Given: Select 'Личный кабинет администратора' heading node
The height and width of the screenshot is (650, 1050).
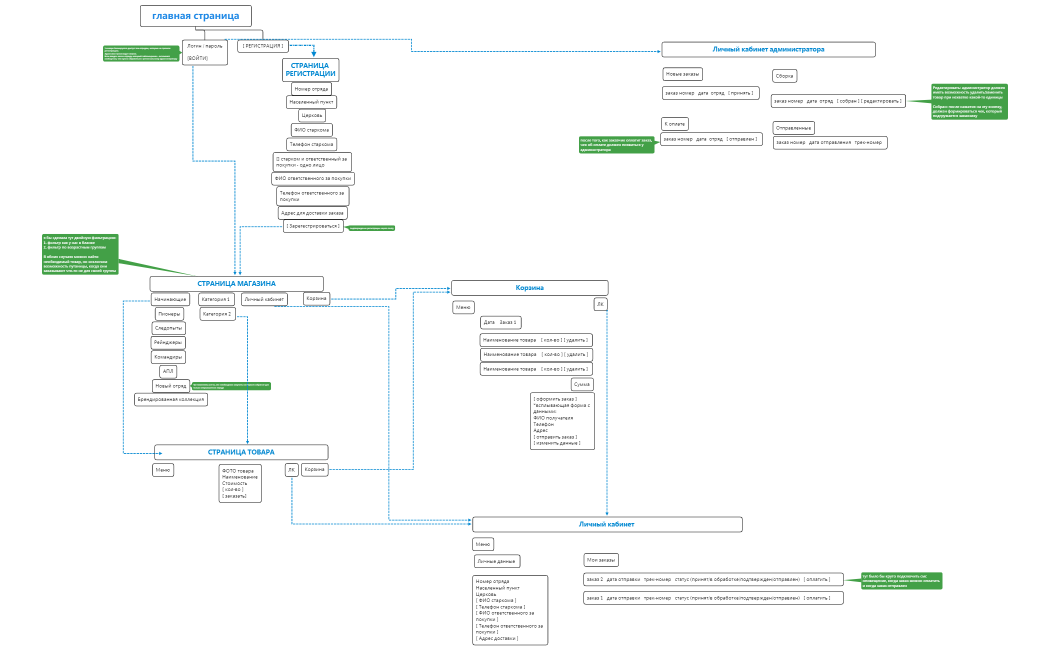Looking at the screenshot, I should point(768,49).
